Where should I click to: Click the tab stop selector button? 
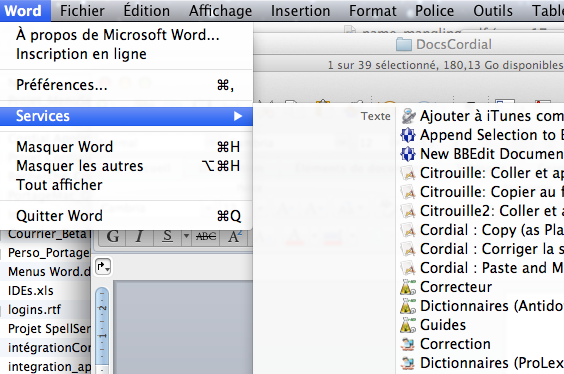(103, 267)
